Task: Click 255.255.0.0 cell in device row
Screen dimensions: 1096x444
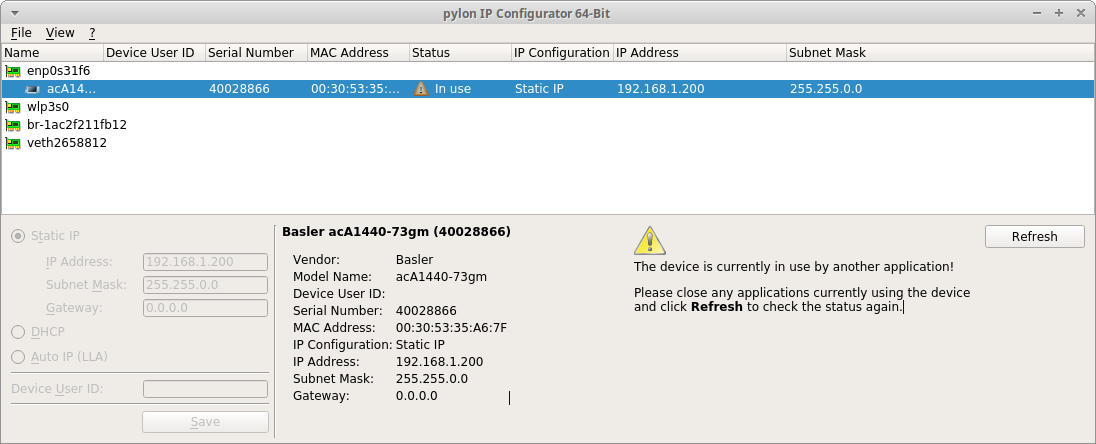Action: click(825, 89)
